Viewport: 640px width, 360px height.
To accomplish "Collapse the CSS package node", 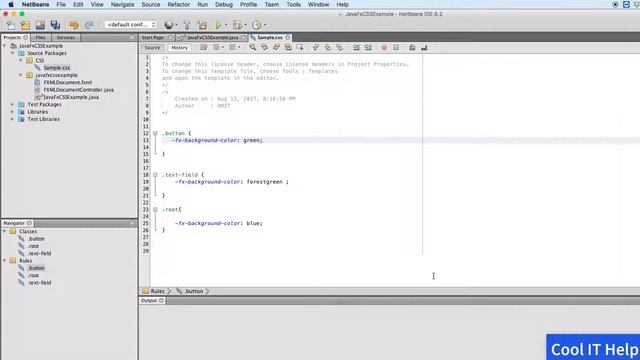I will pos(21,60).
